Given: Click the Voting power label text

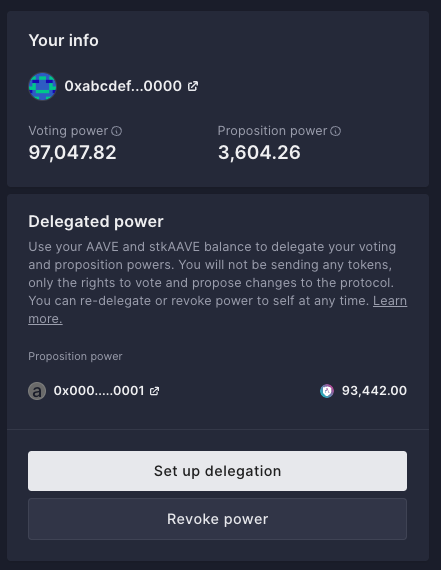Looking at the screenshot, I should pos(68,131).
